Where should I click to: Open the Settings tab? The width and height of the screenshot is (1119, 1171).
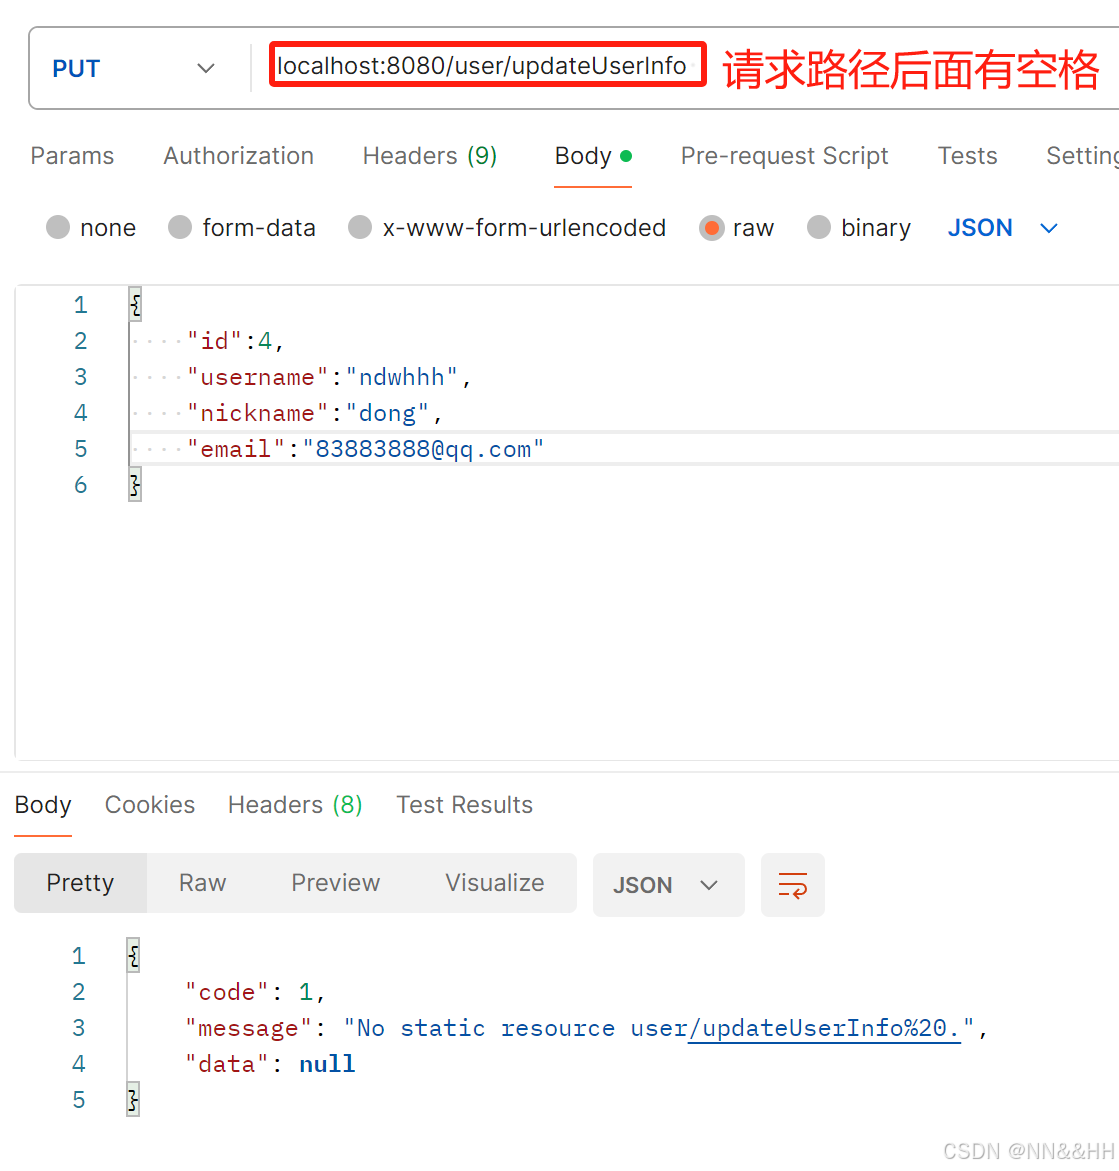click(1082, 155)
